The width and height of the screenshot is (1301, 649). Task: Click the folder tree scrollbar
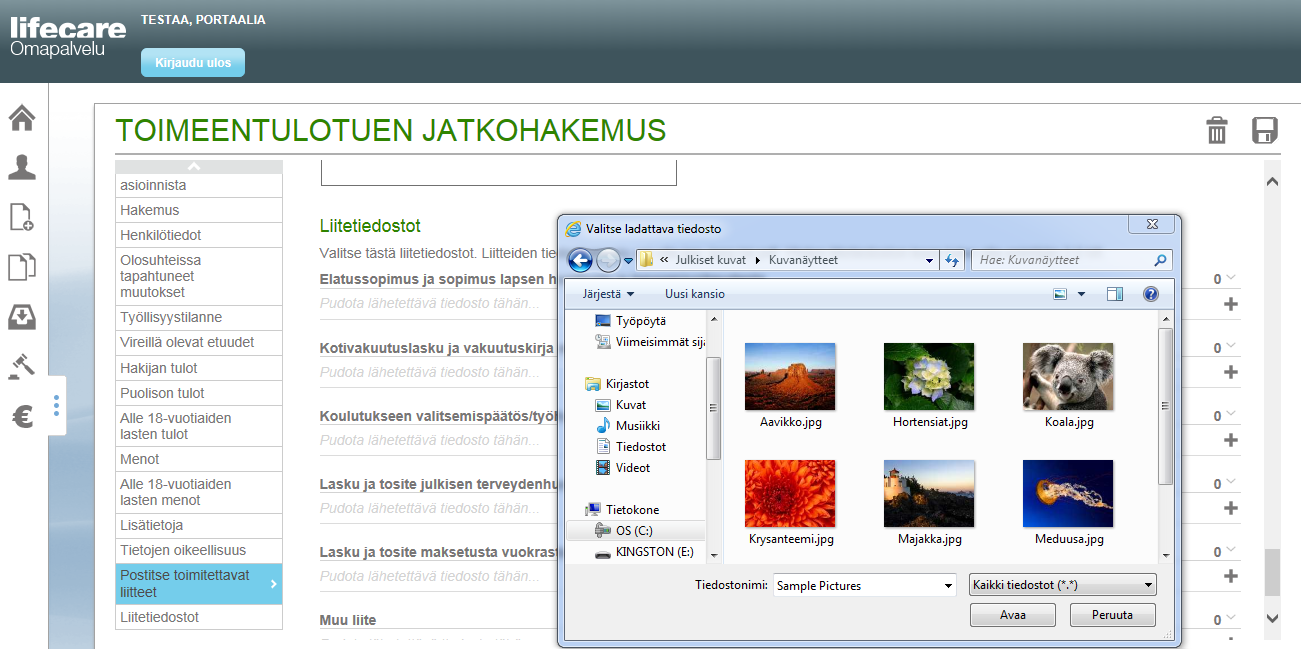[x=713, y=407]
